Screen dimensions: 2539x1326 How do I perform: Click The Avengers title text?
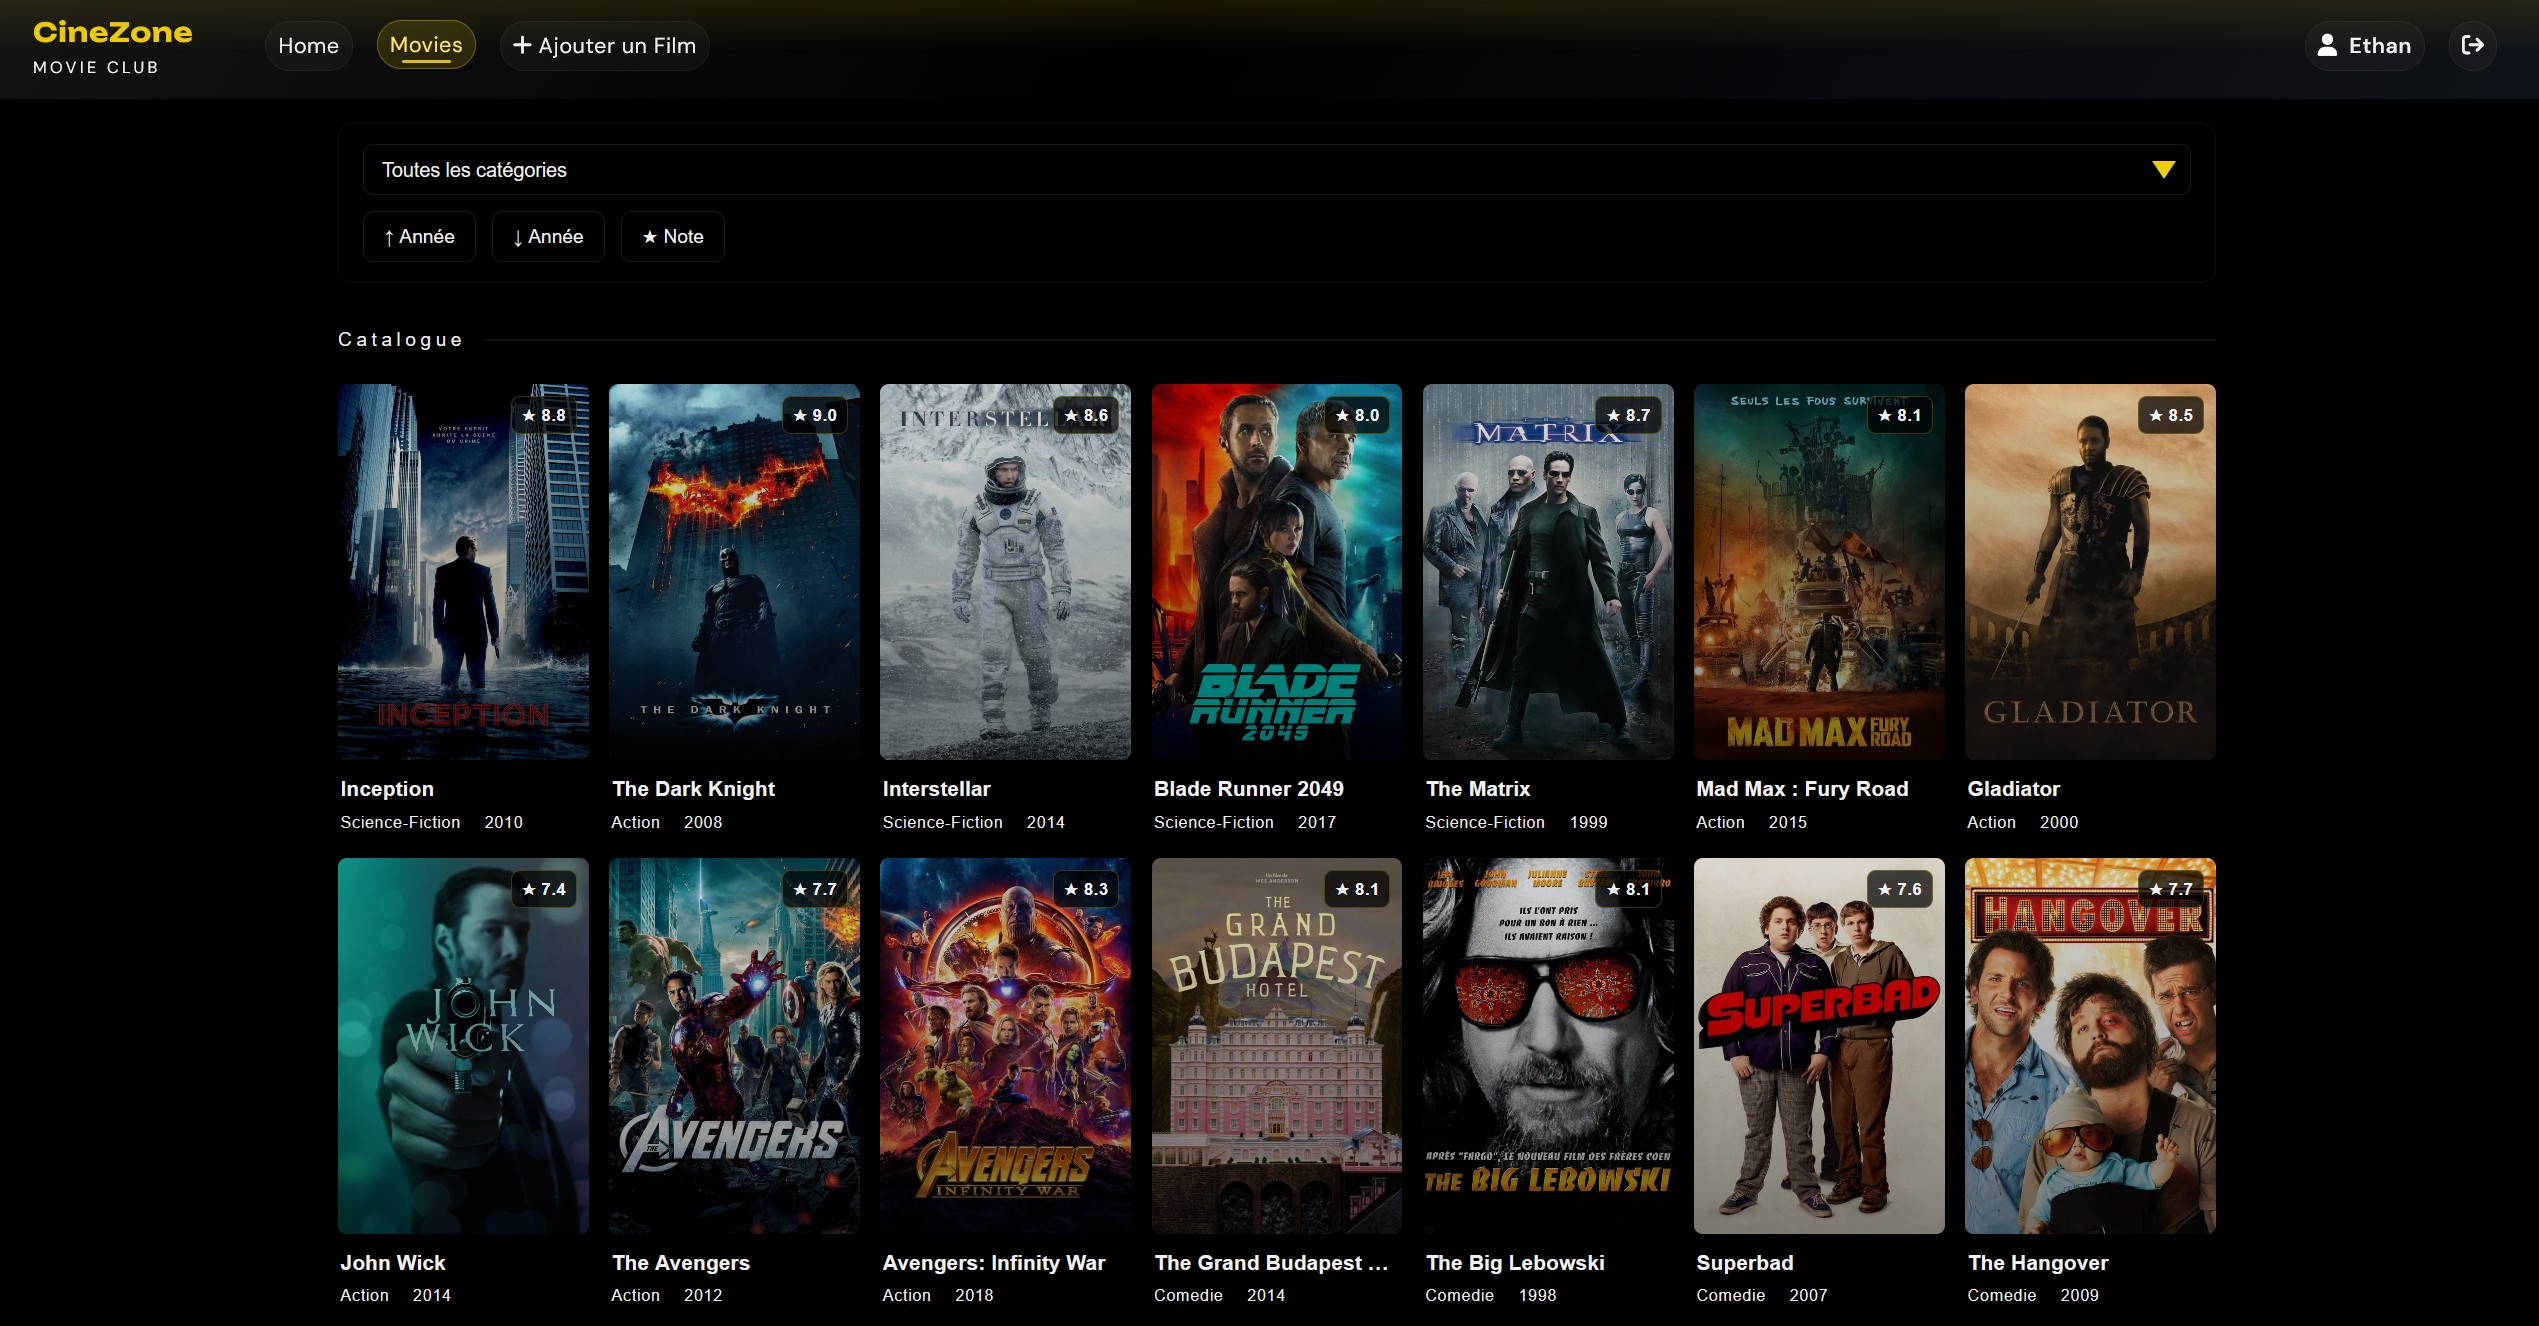click(681, 1263)
